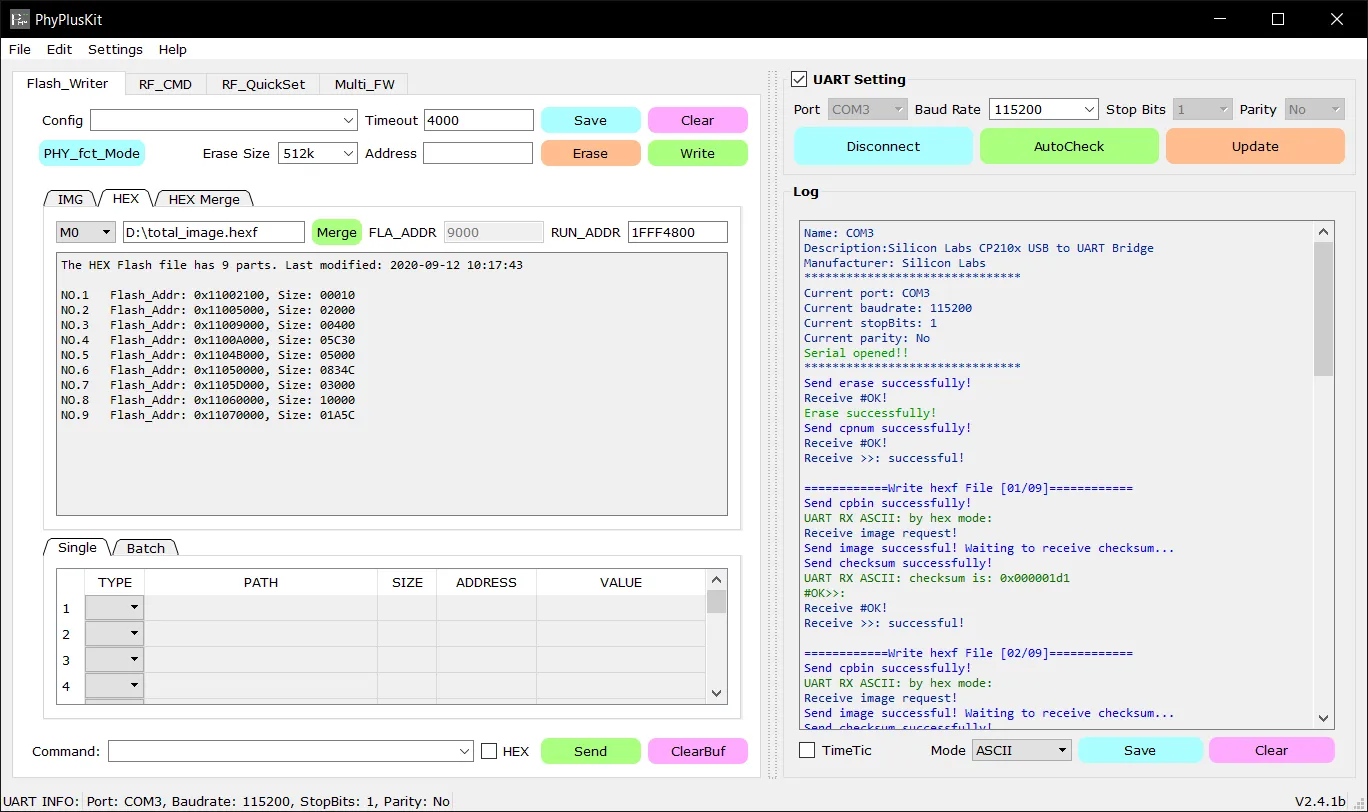Expand the M0 core selector dropdown
This screenshot has height=812, width=1368.
(86, 232)
